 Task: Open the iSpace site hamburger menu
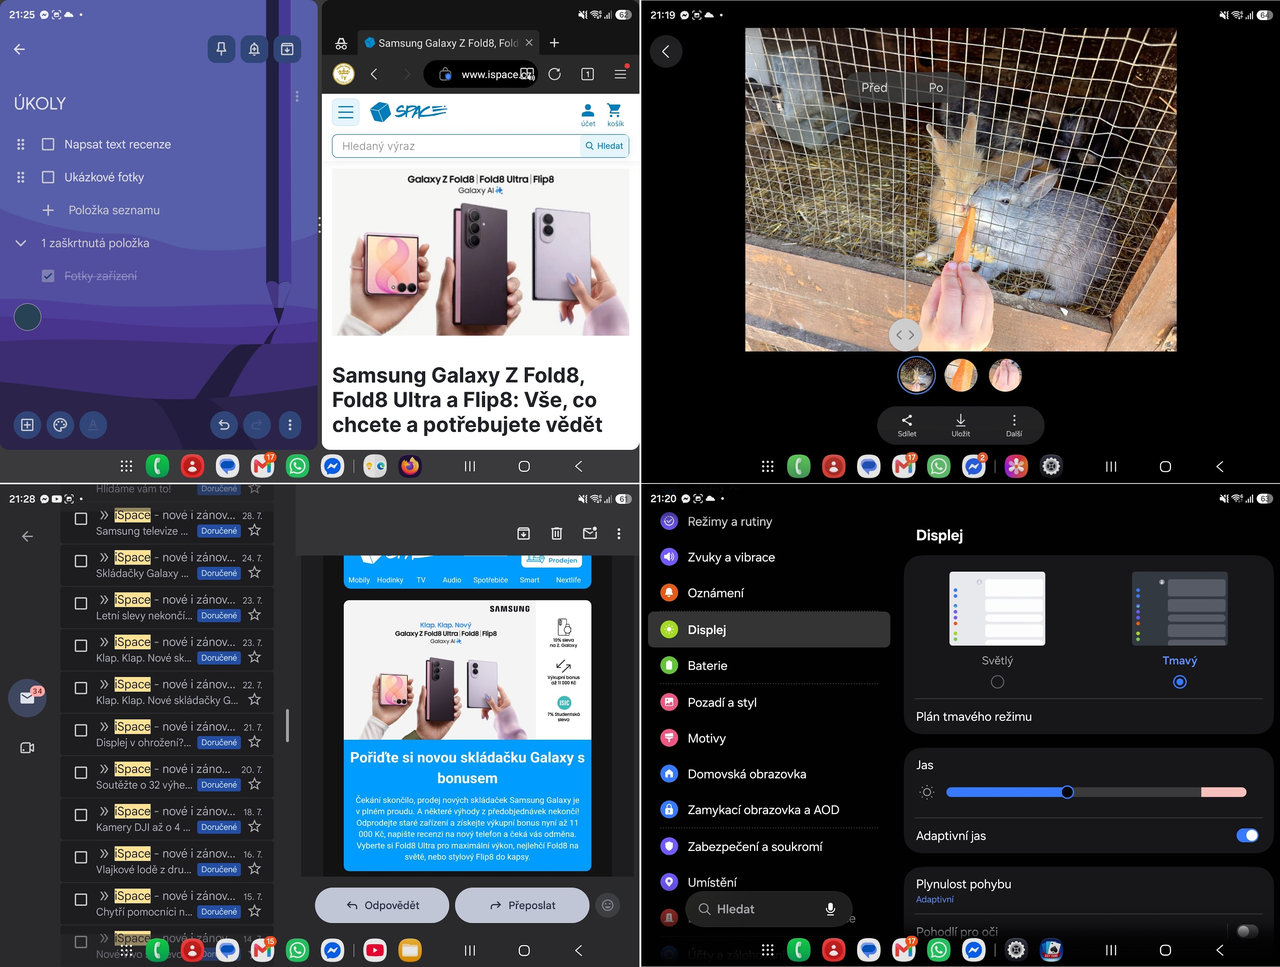tap(346, 112)
